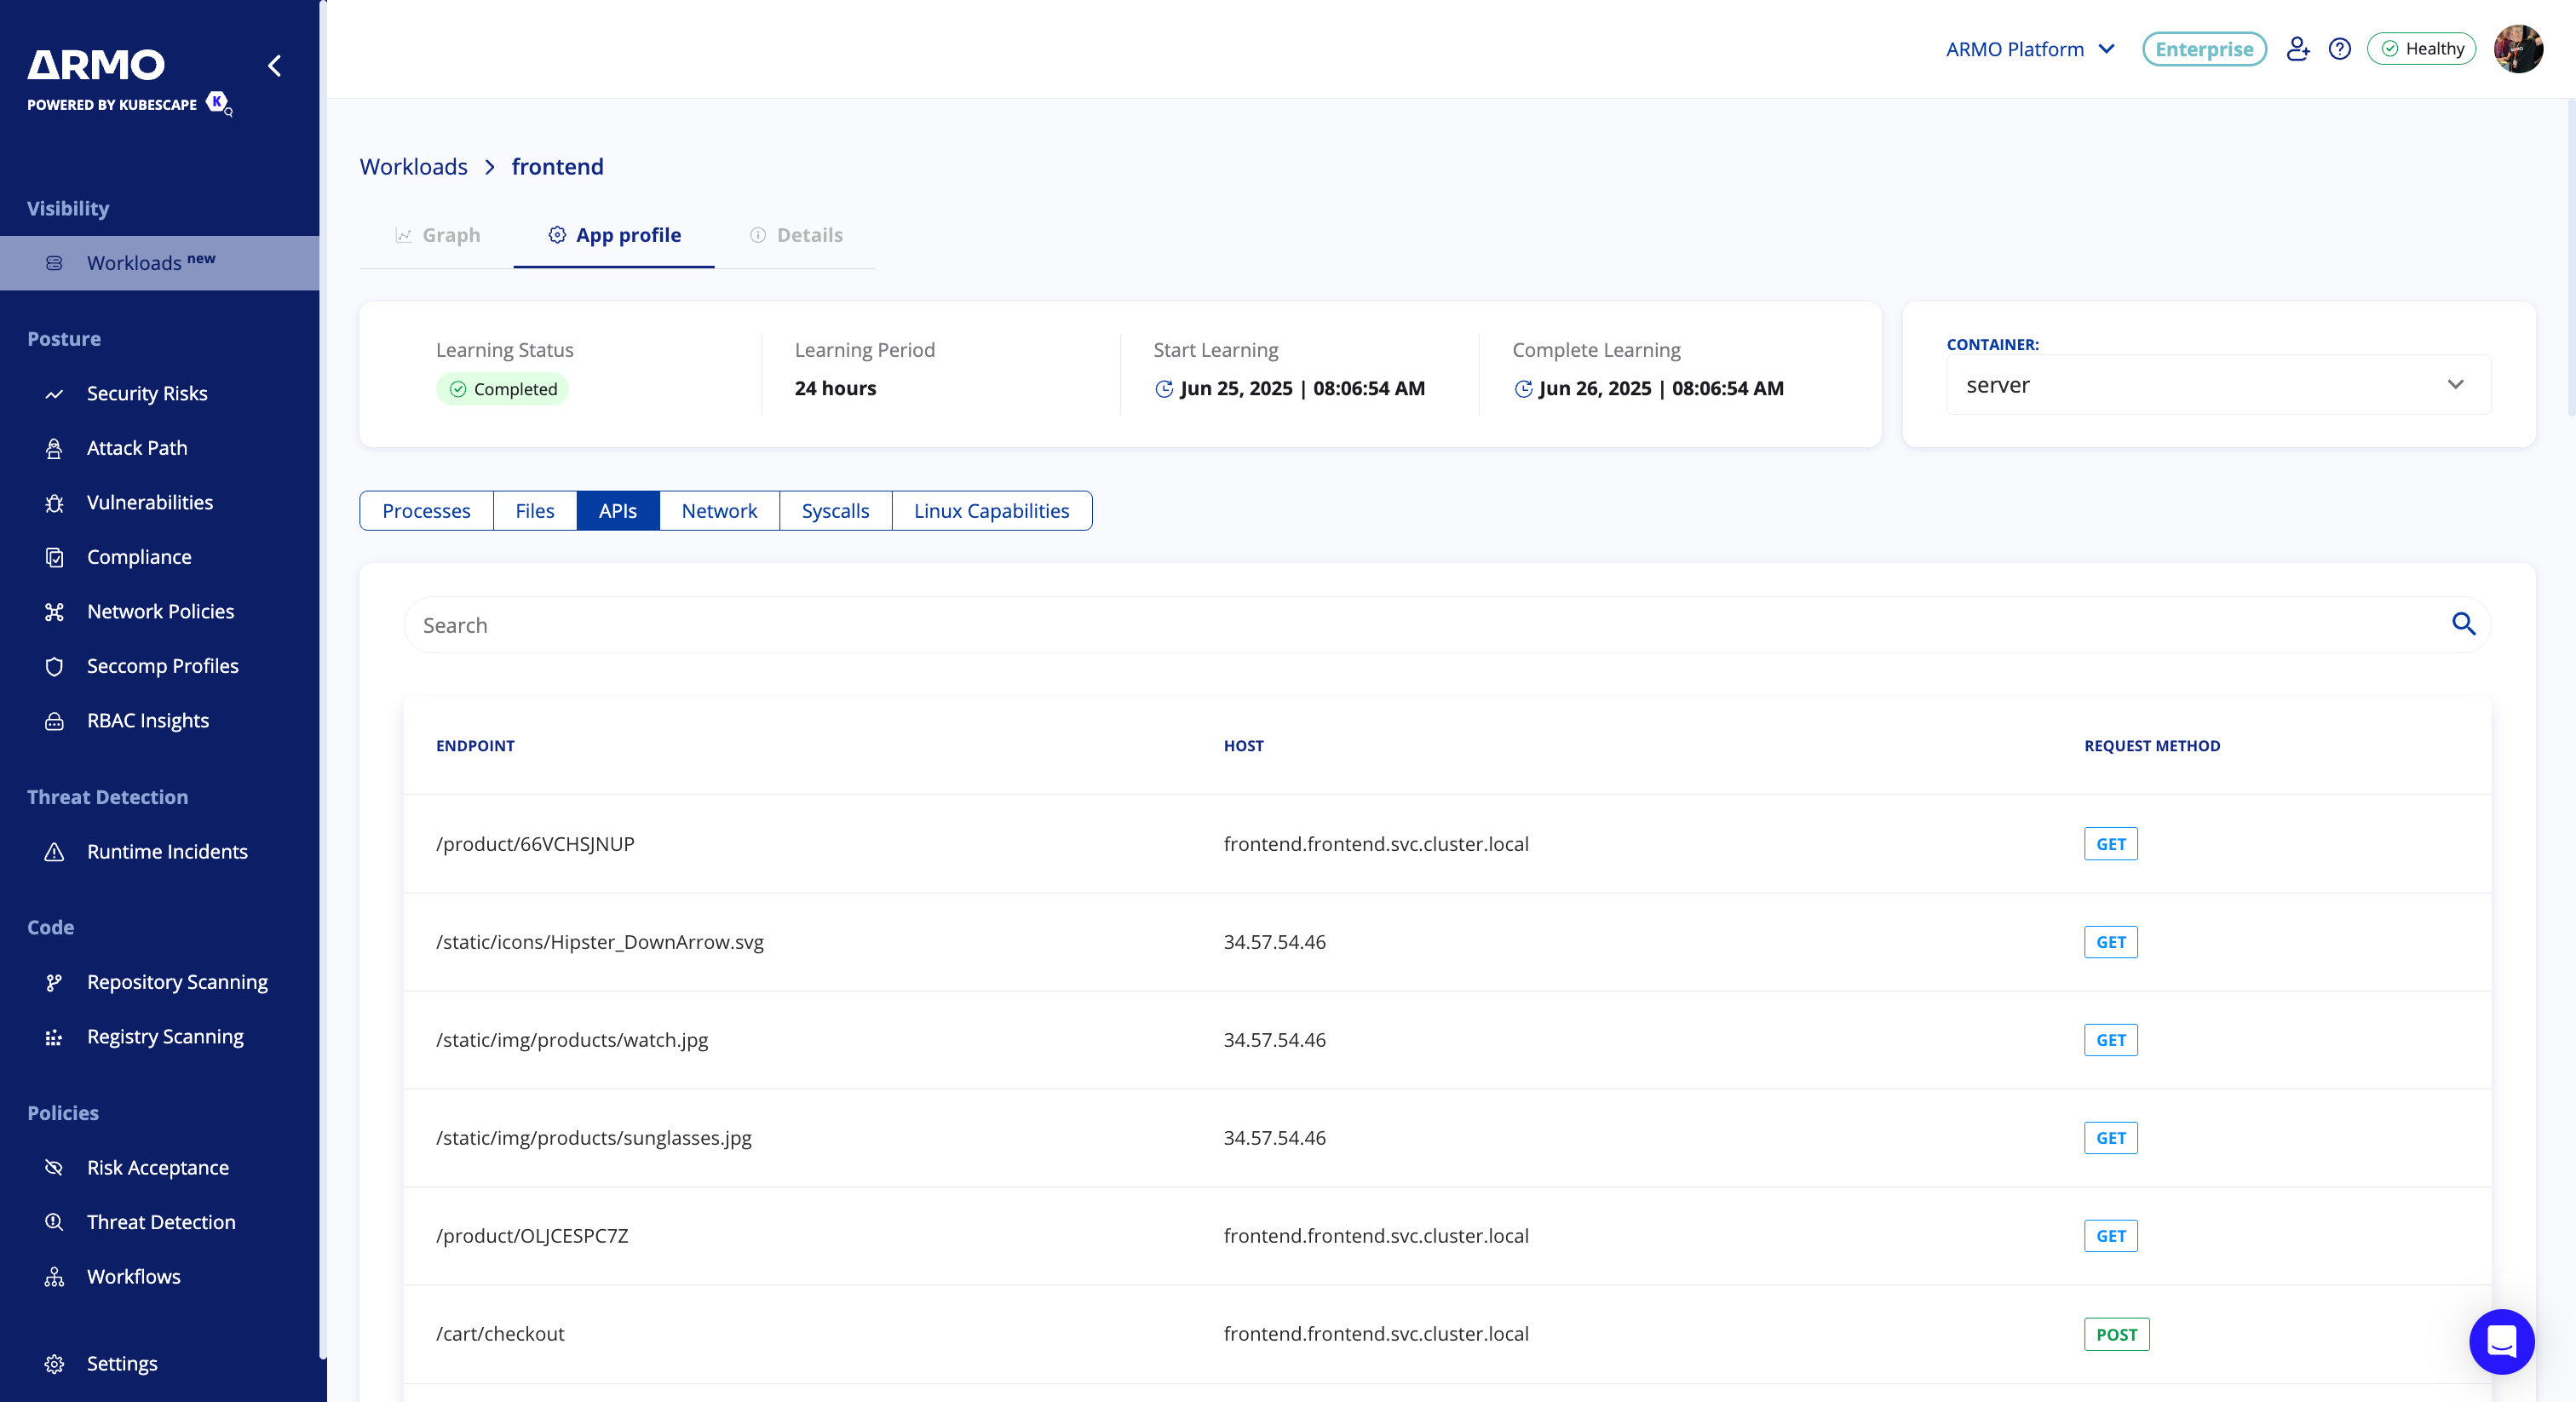2576x1402 pixels.
Task: Select /static/img/products/watch.jpg endpoint
Action: pos(572,1040)
